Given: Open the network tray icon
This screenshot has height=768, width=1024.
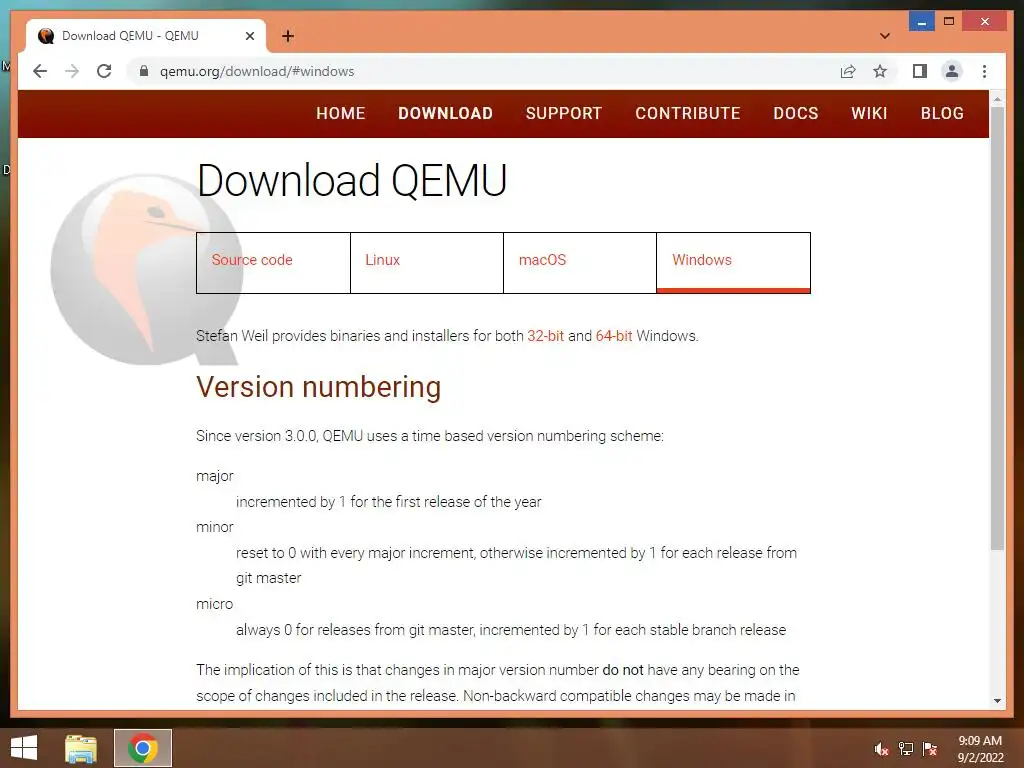Looking at the screenshot, I should click(x=906, y=749).
